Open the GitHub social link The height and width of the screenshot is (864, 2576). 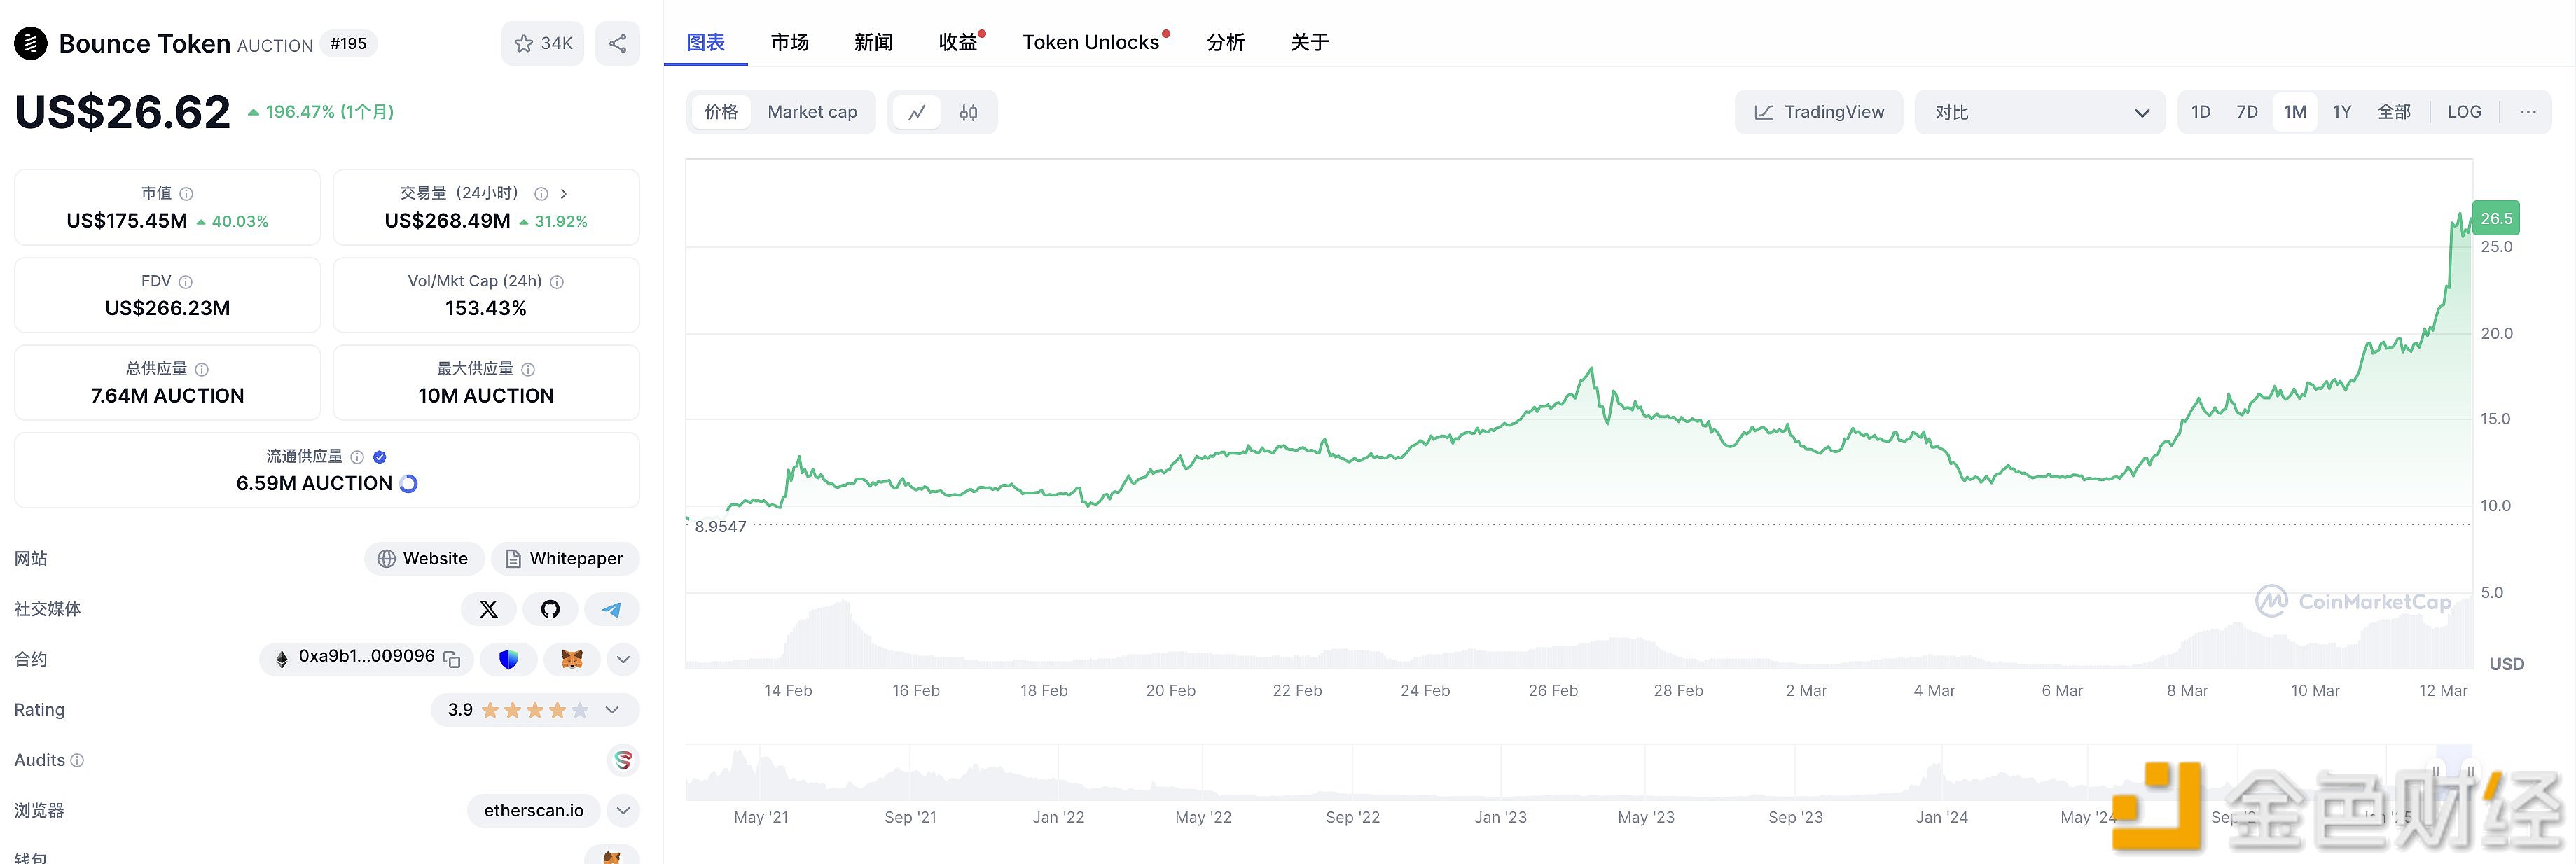[x=550, y=609]
